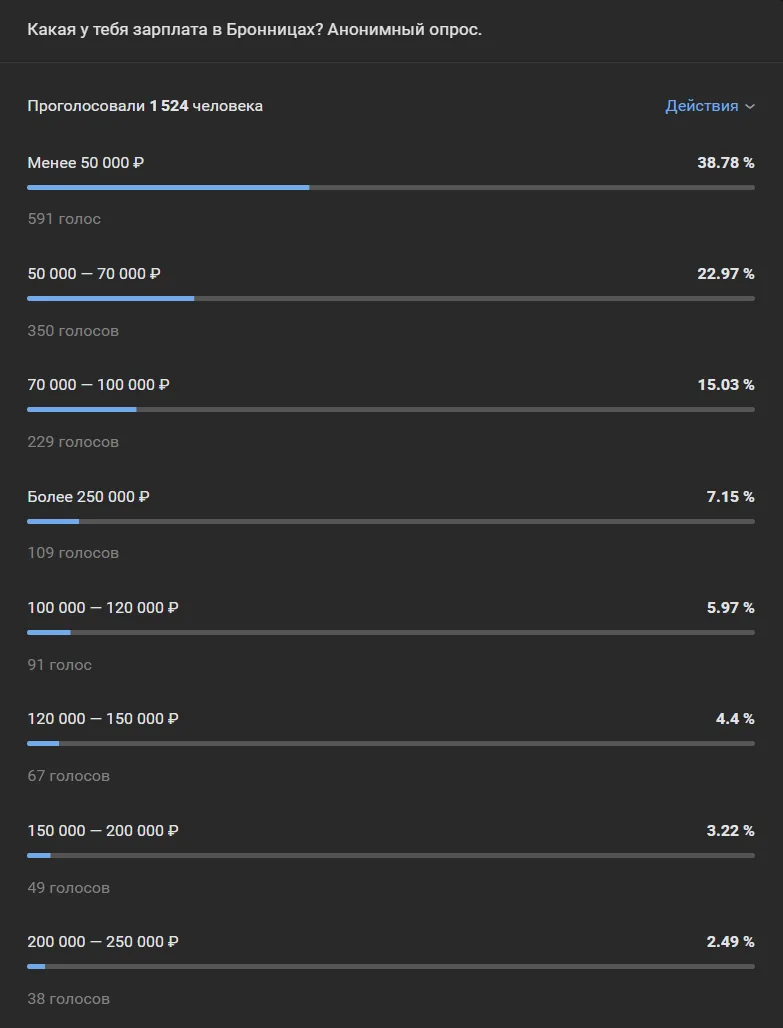The height and width of the screenshot is (1028, 783).
Task: Open the 350 голосов voter list
Action: tap(73, 331)
